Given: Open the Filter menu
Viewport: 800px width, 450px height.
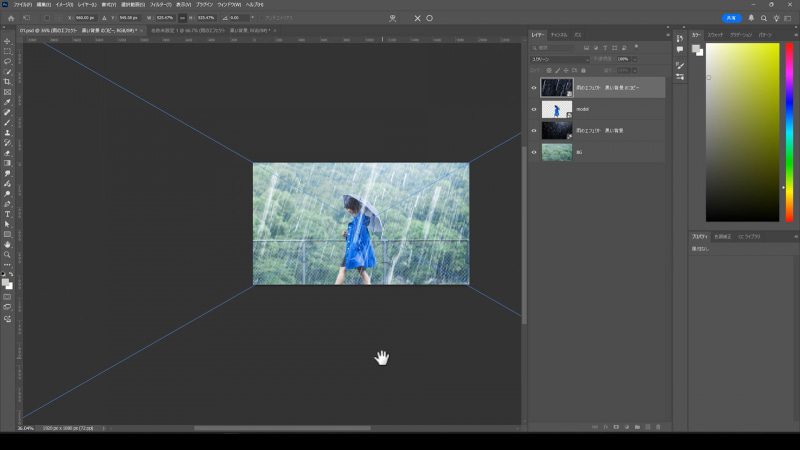Looking at the screenshot, I should point(160,5).
